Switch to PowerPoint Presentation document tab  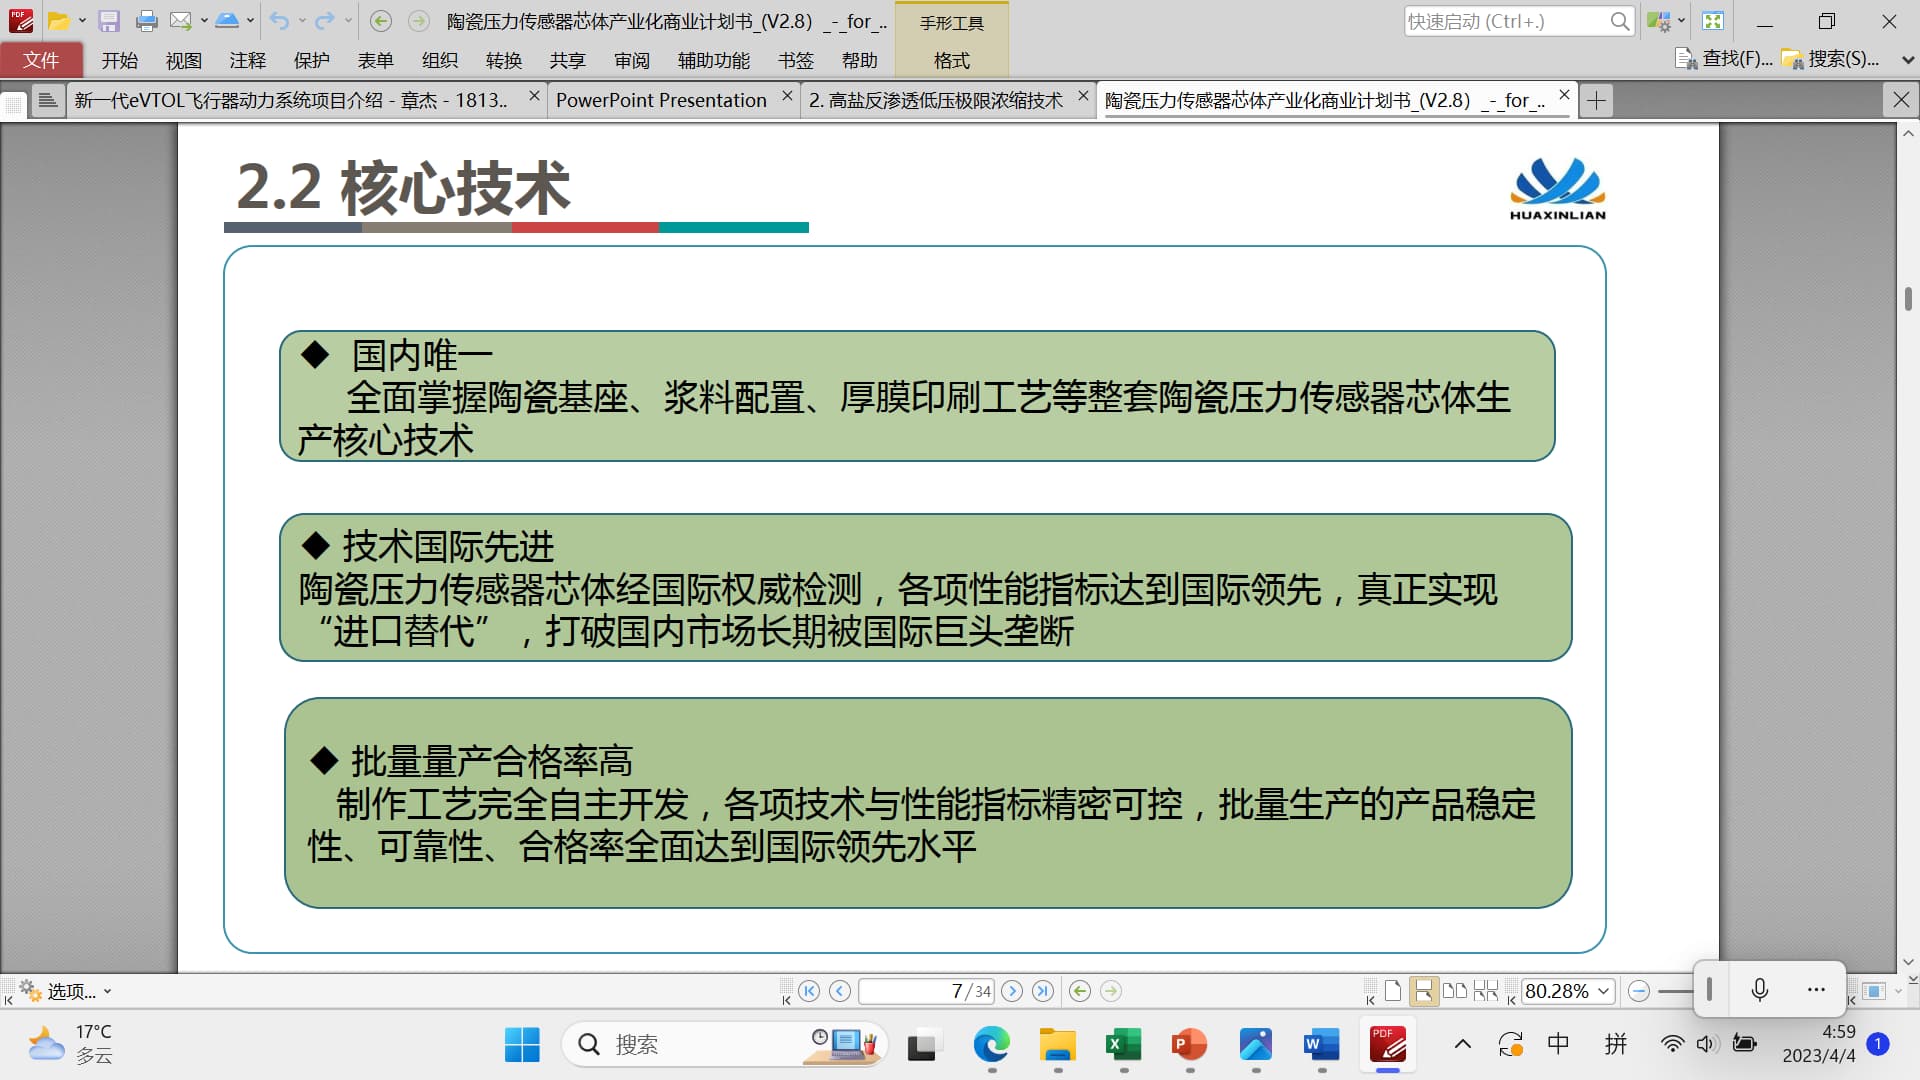click(661, 100)
